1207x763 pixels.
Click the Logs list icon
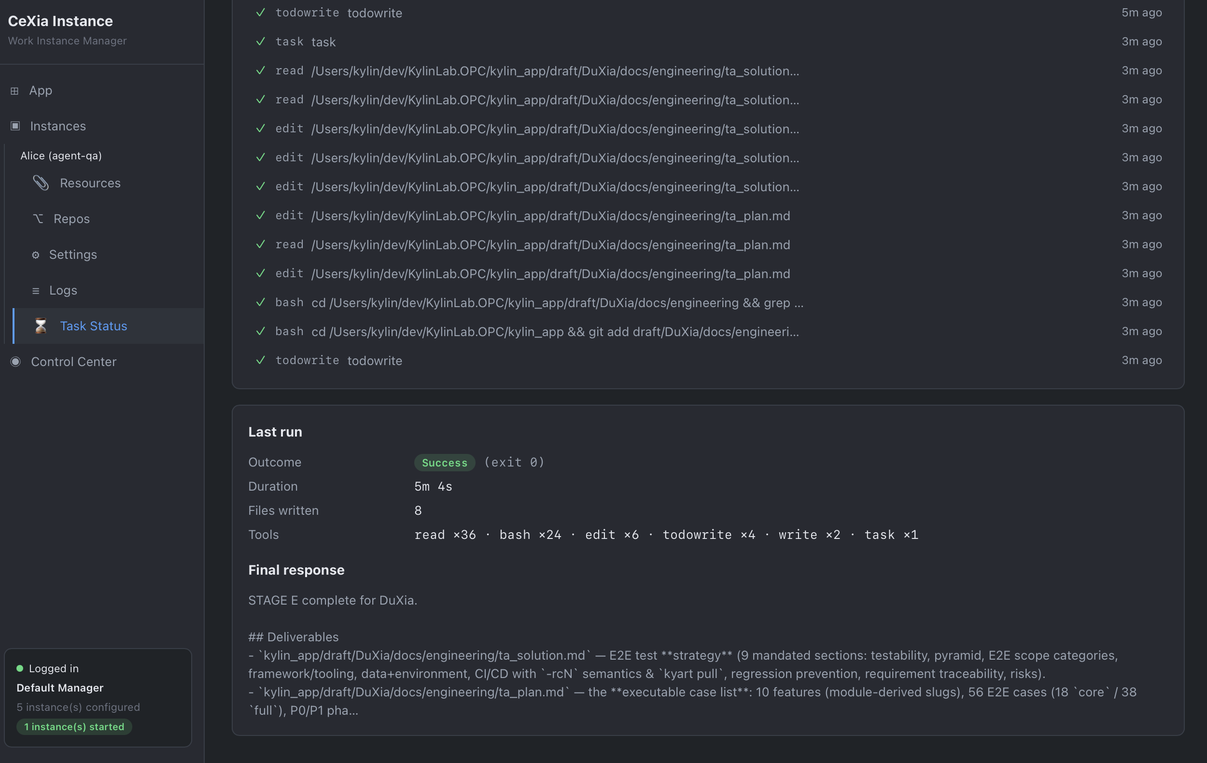(x=36, y=291)
